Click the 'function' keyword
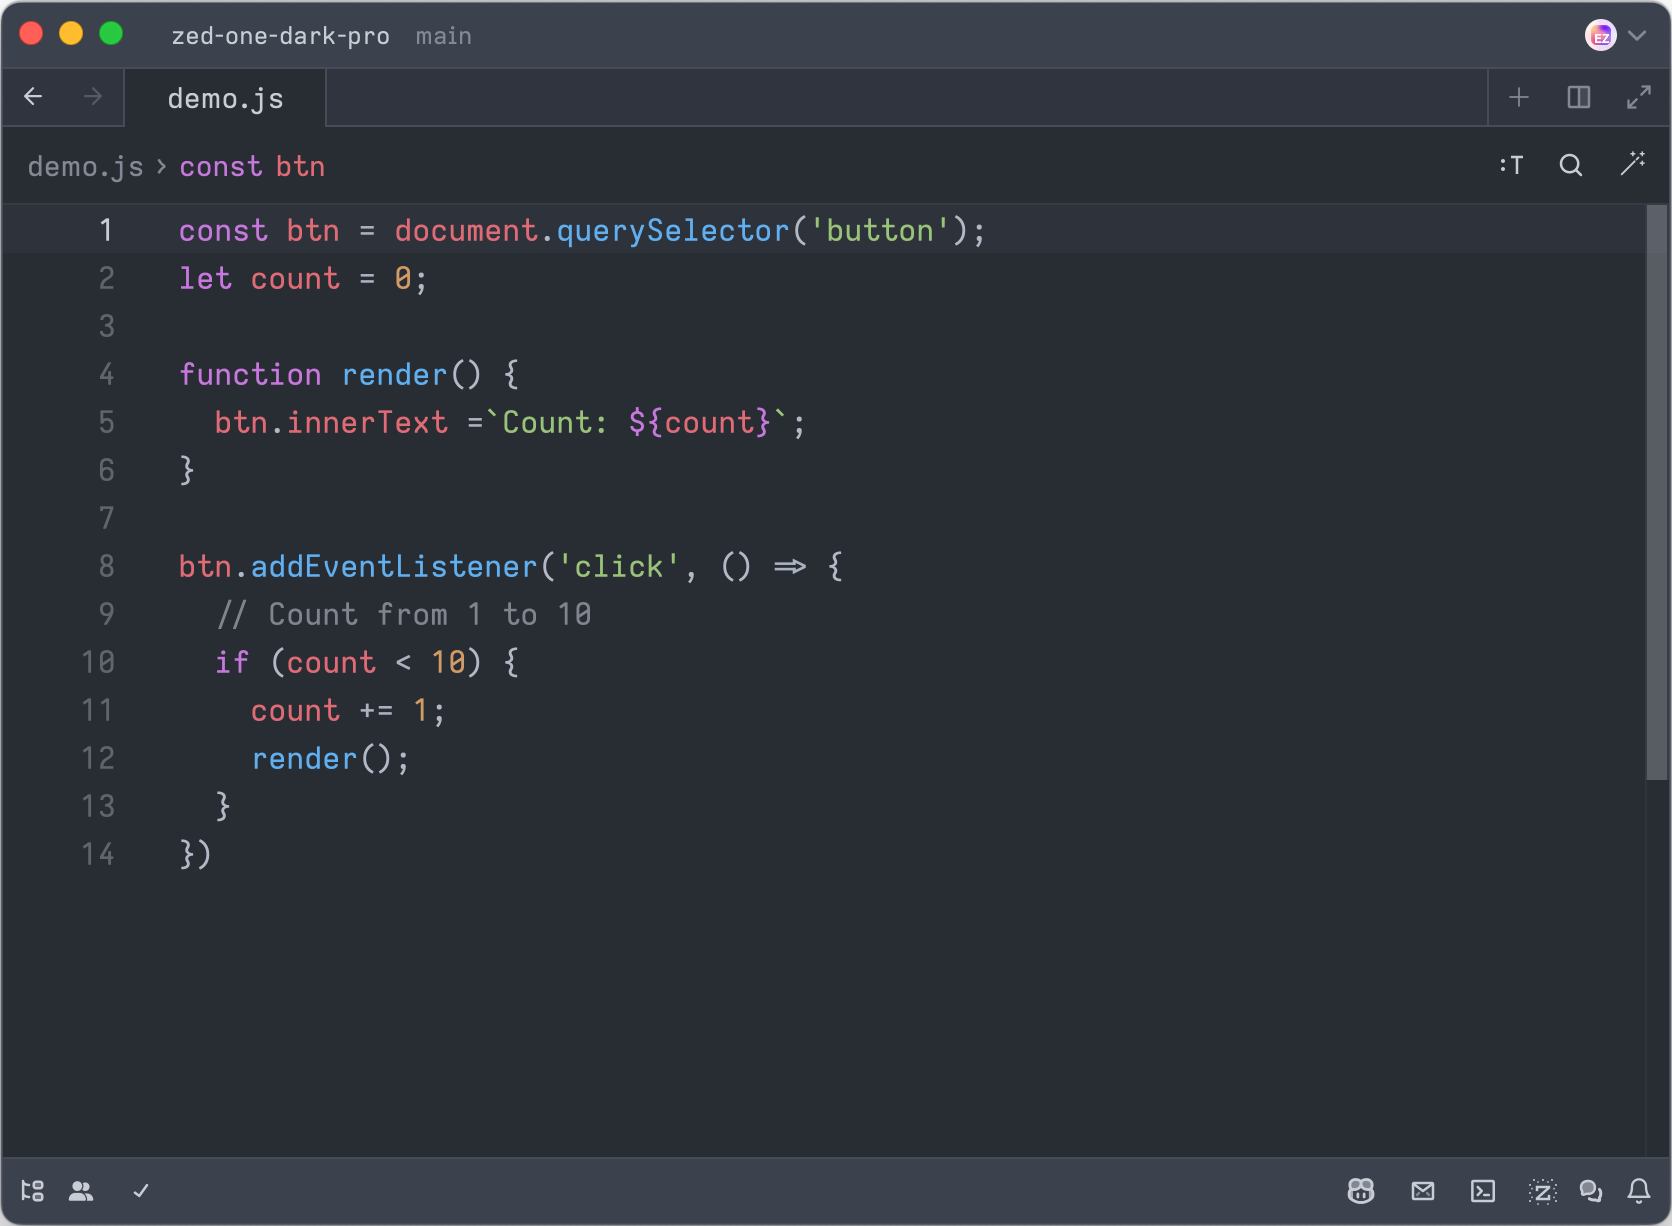 click(x=250, y=375)
